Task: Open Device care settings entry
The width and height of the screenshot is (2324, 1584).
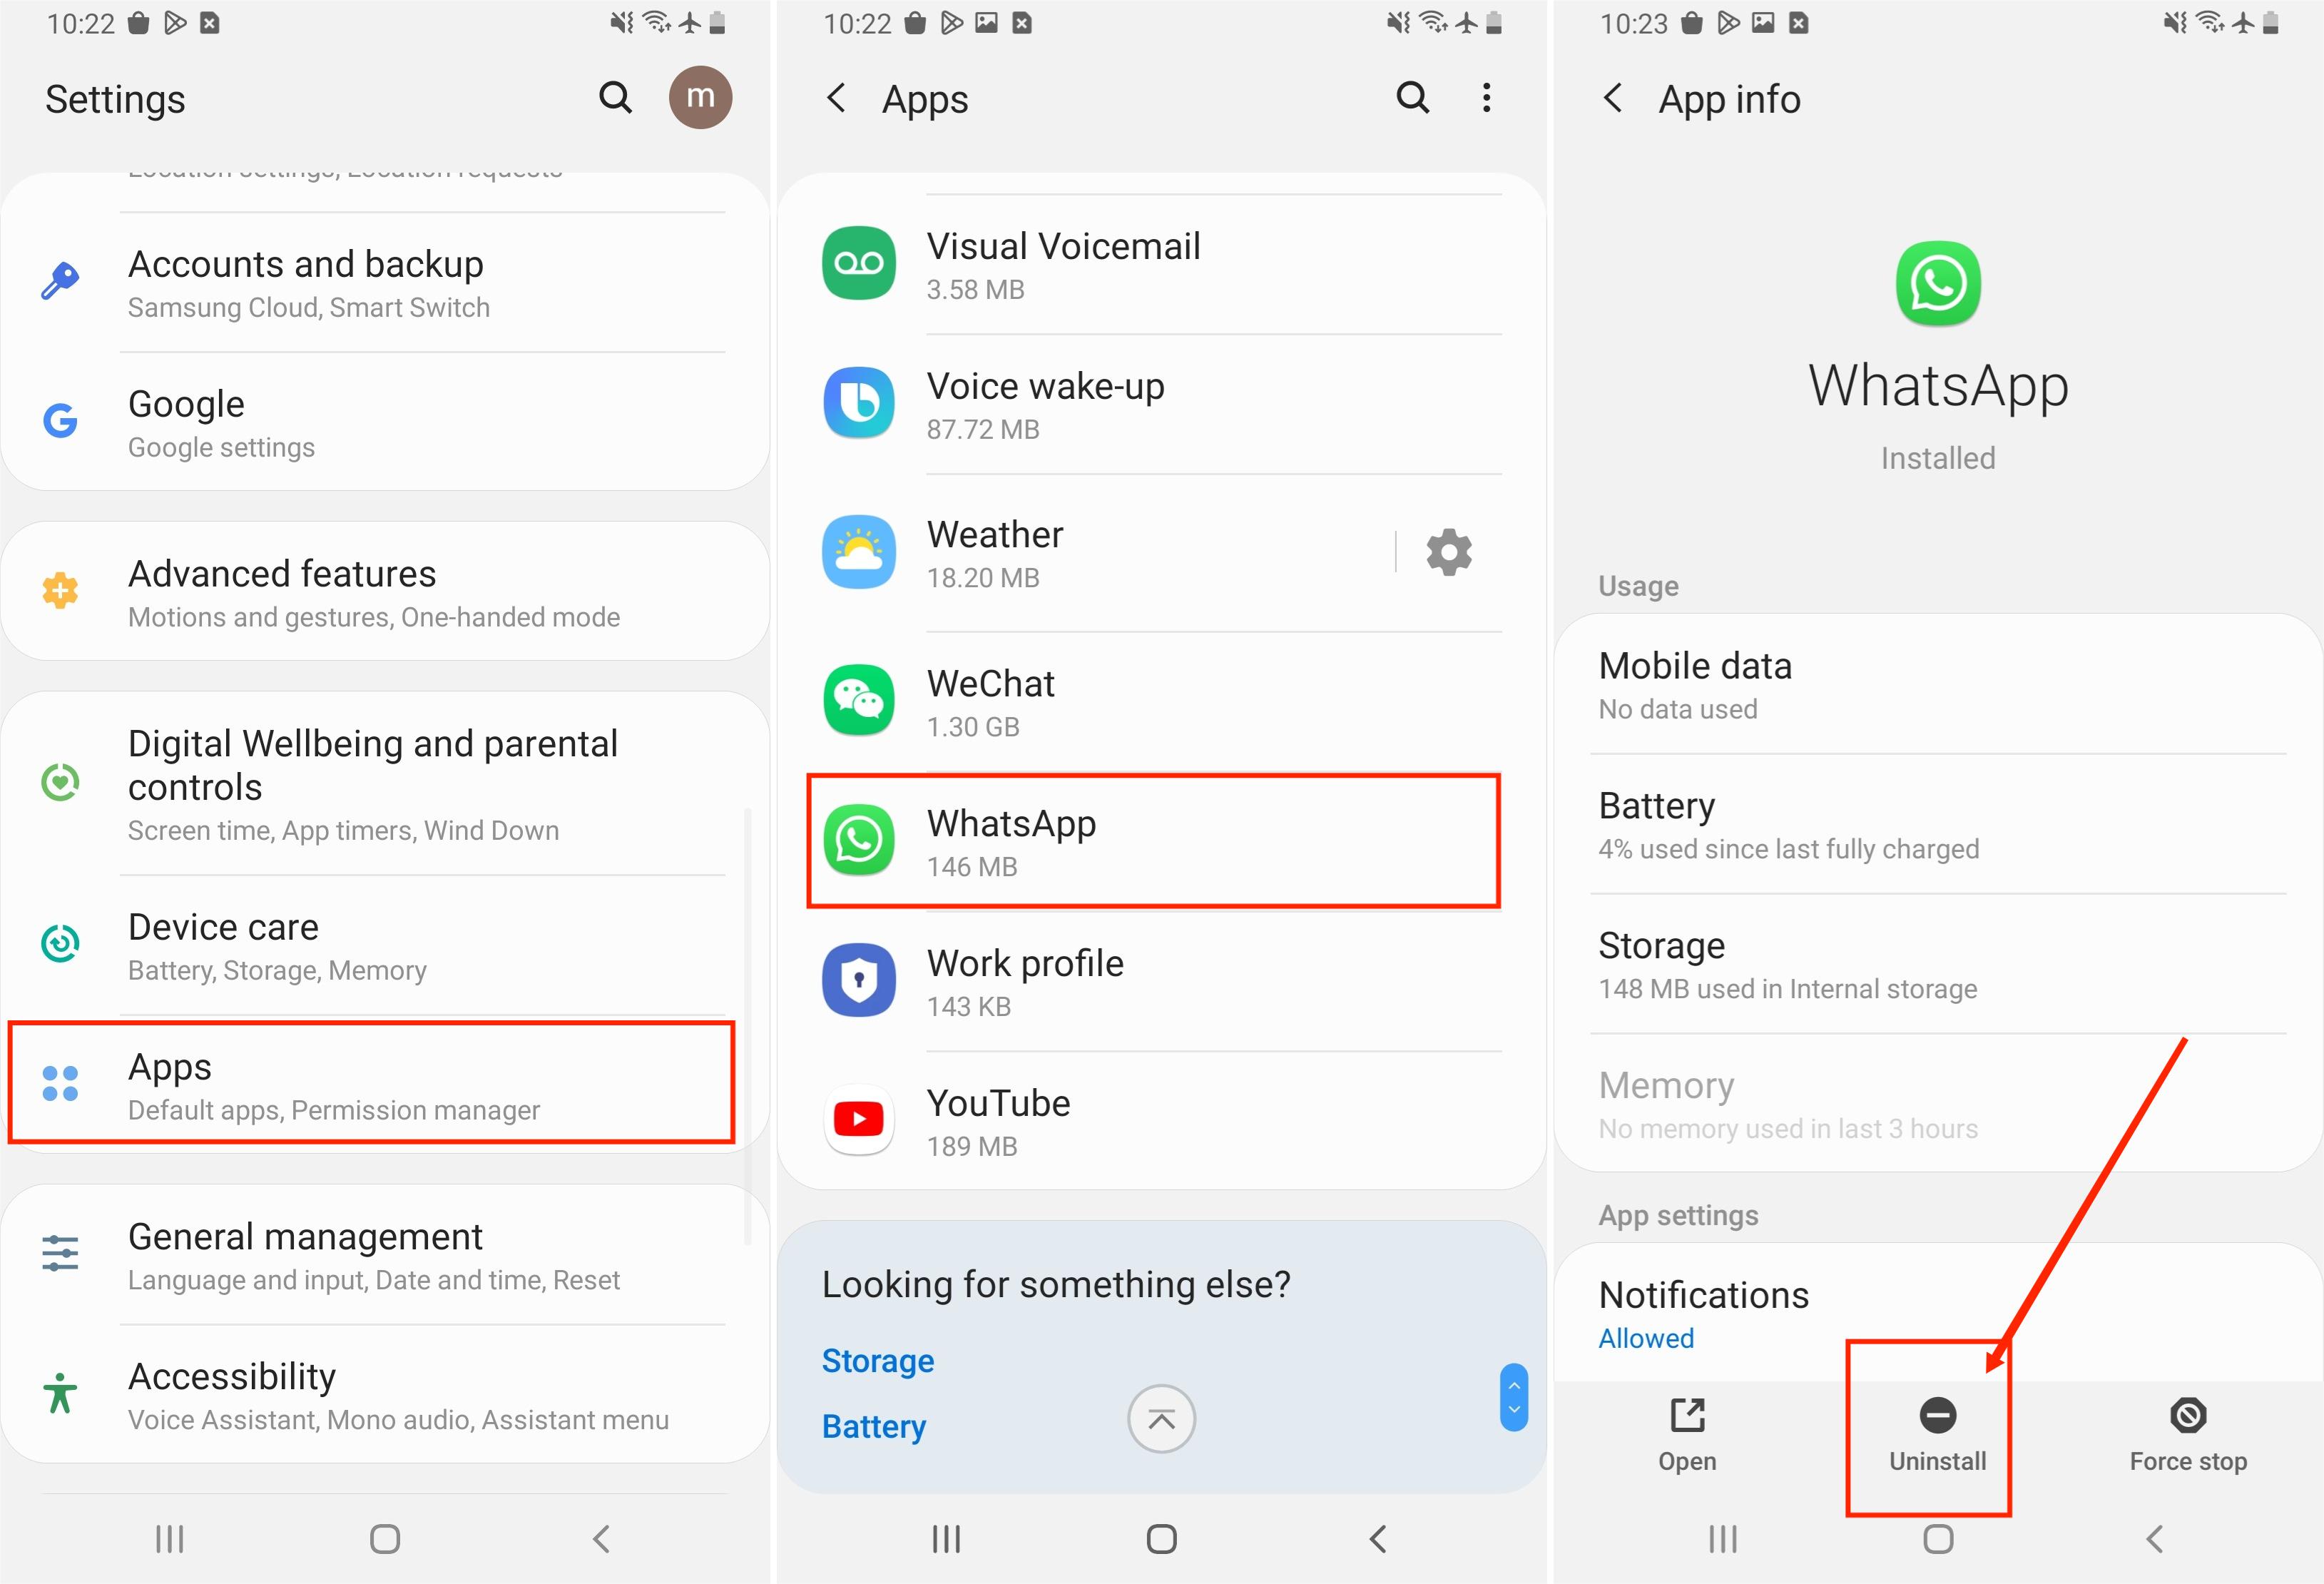Action: point(385,946)
